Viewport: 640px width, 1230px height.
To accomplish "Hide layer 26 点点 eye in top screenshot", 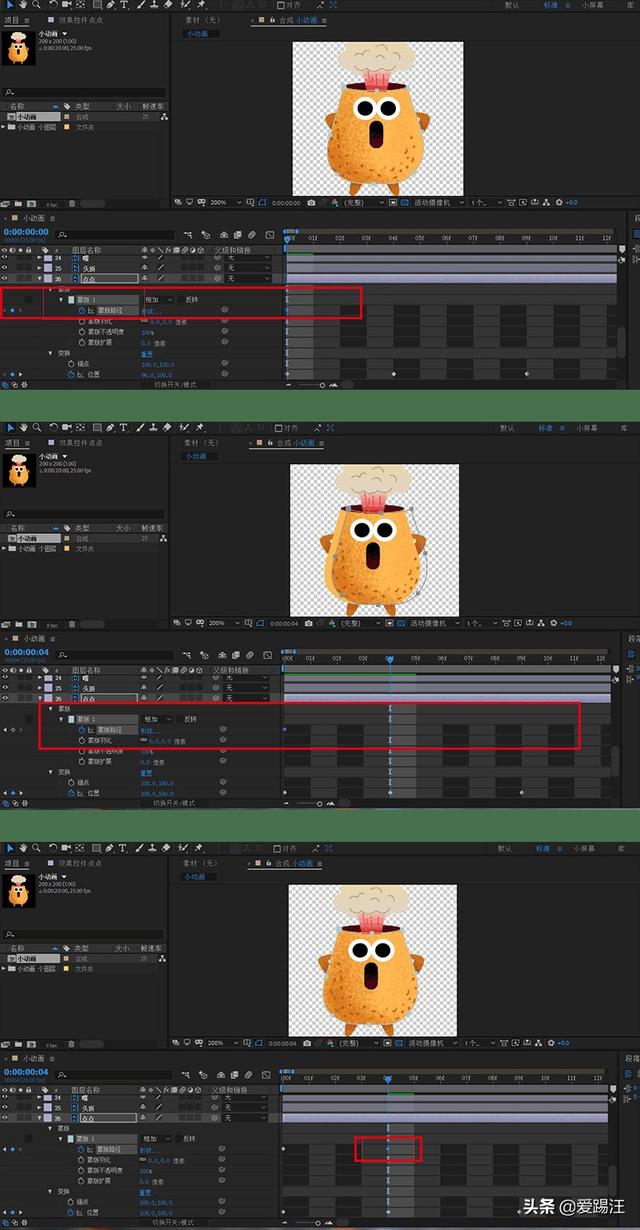I will tap(5, 278).
